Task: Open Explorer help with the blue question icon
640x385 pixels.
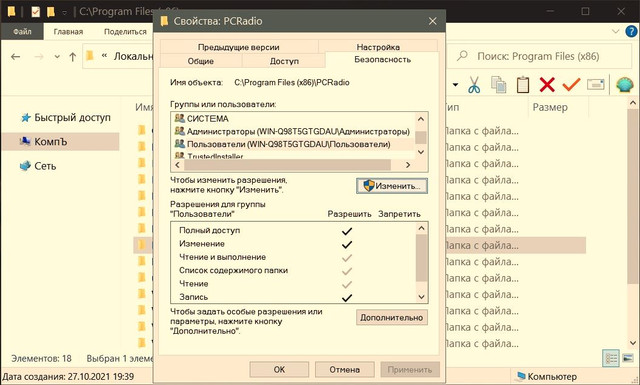Action: tap(631, 31)
